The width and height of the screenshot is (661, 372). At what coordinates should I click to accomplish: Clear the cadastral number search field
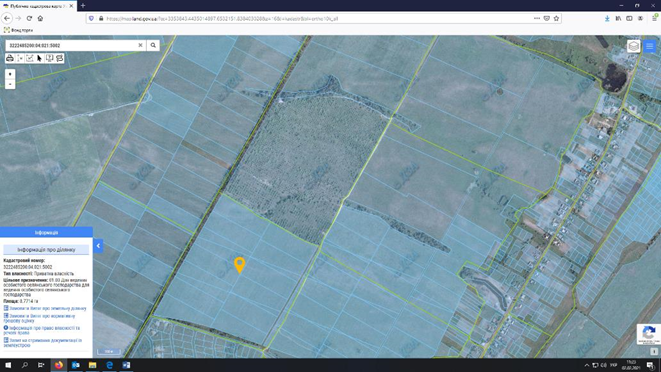point(140,45)
